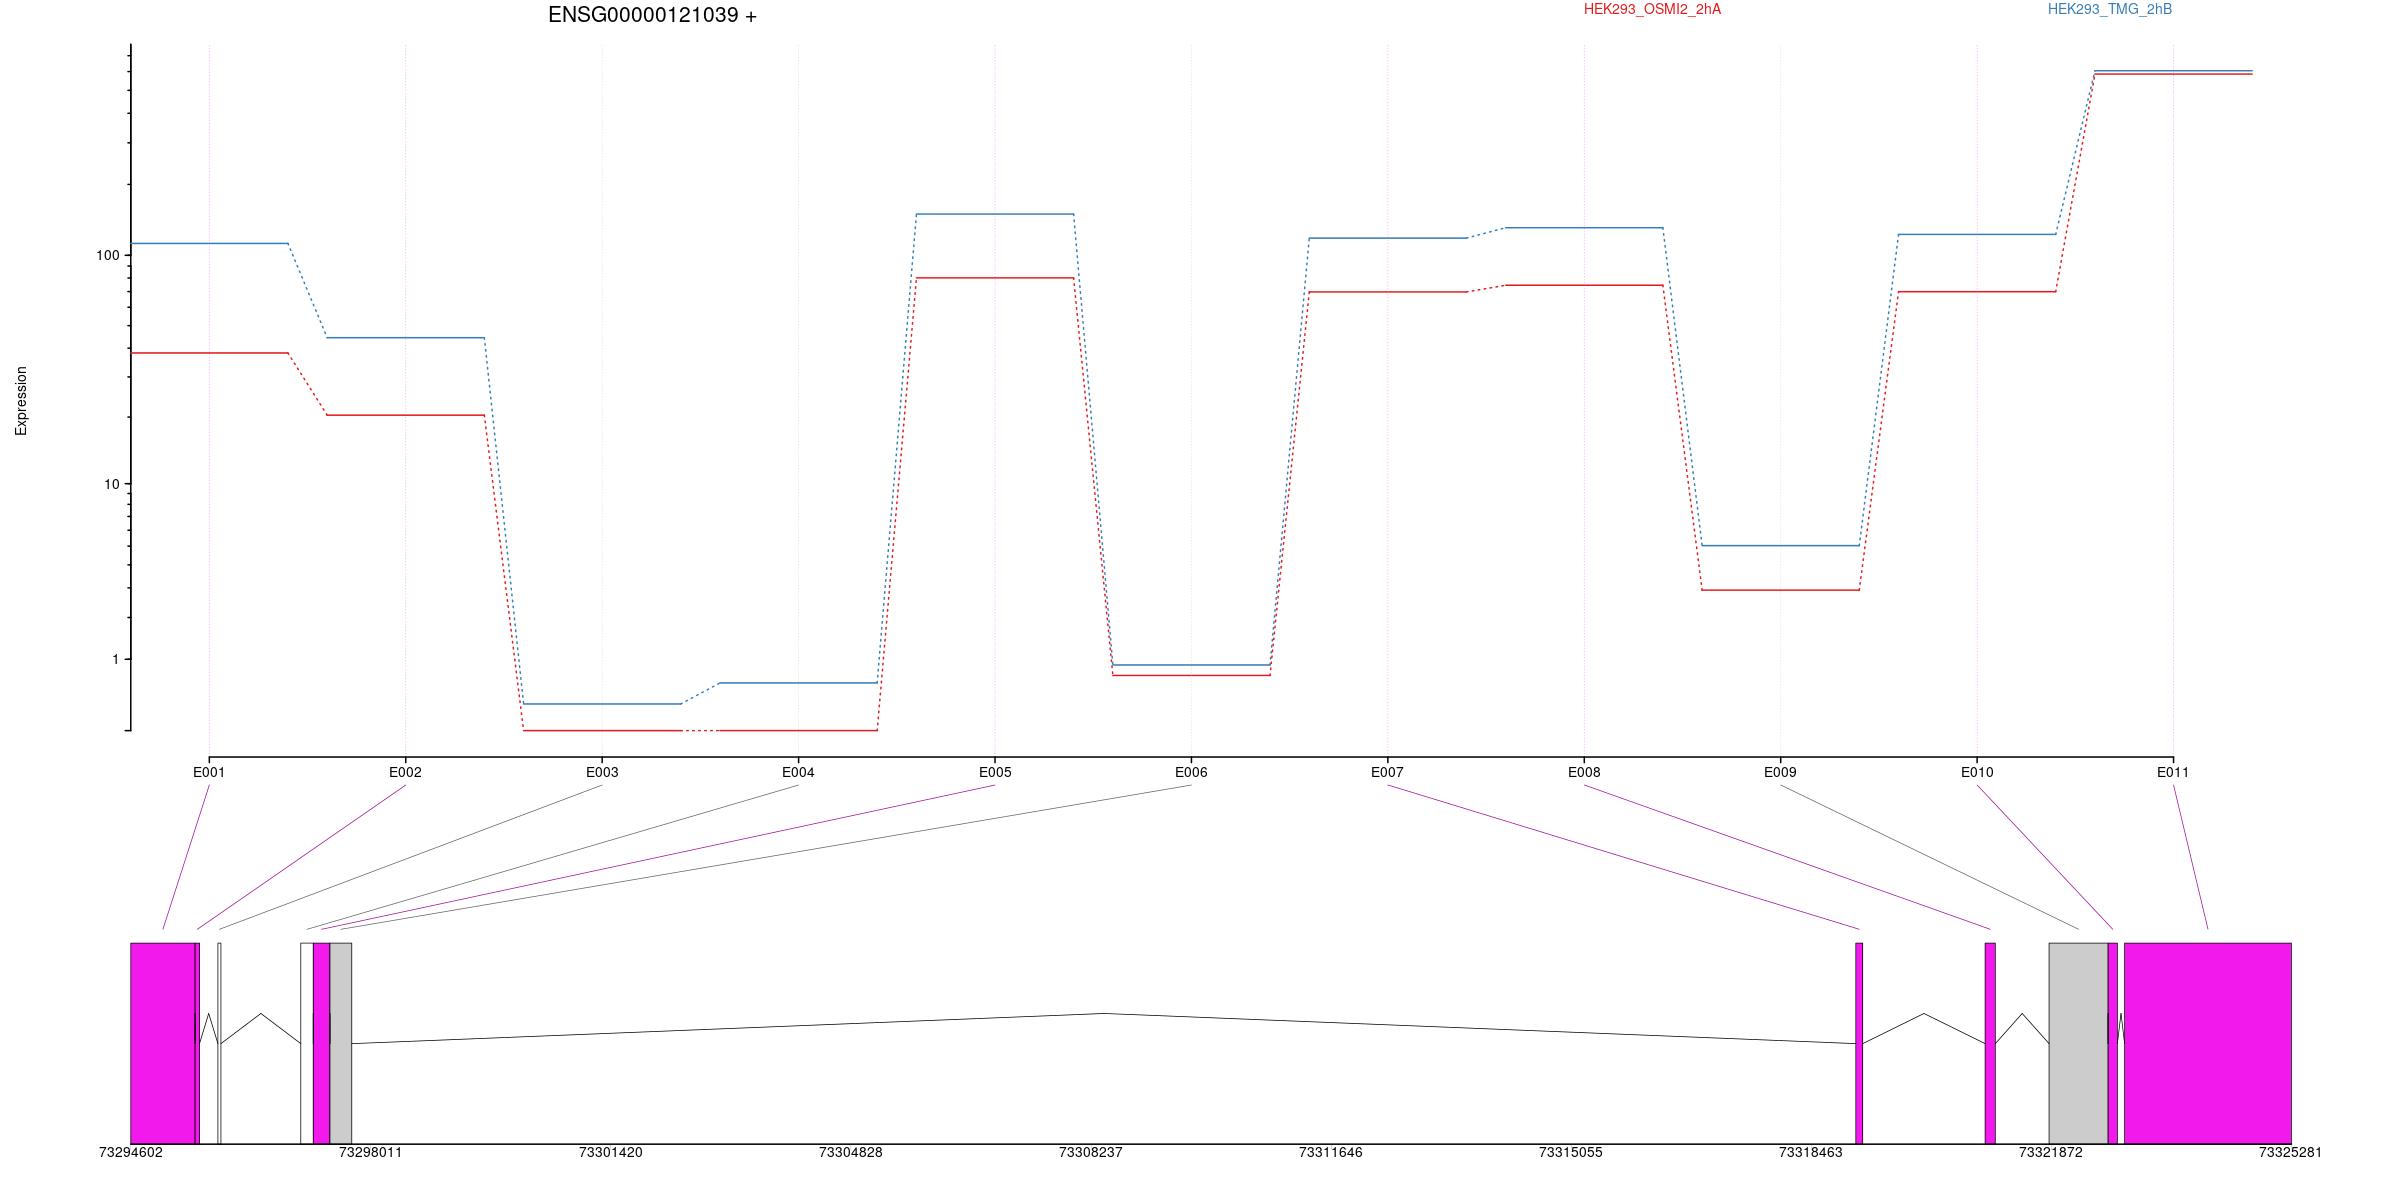Image resolution: width=2400 pixels, height=1200 pixels.
Task: Click the E008 exon axis label
Action: click(x=1584, y=772)
